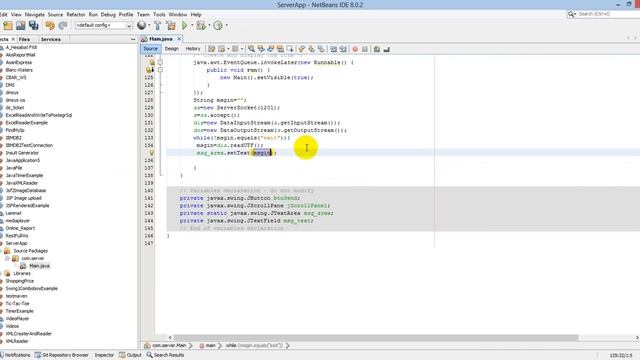The height and width of the screenshot is (360, 640).
Task: Click the Profile Project clock icon
Action: point(218,25)
